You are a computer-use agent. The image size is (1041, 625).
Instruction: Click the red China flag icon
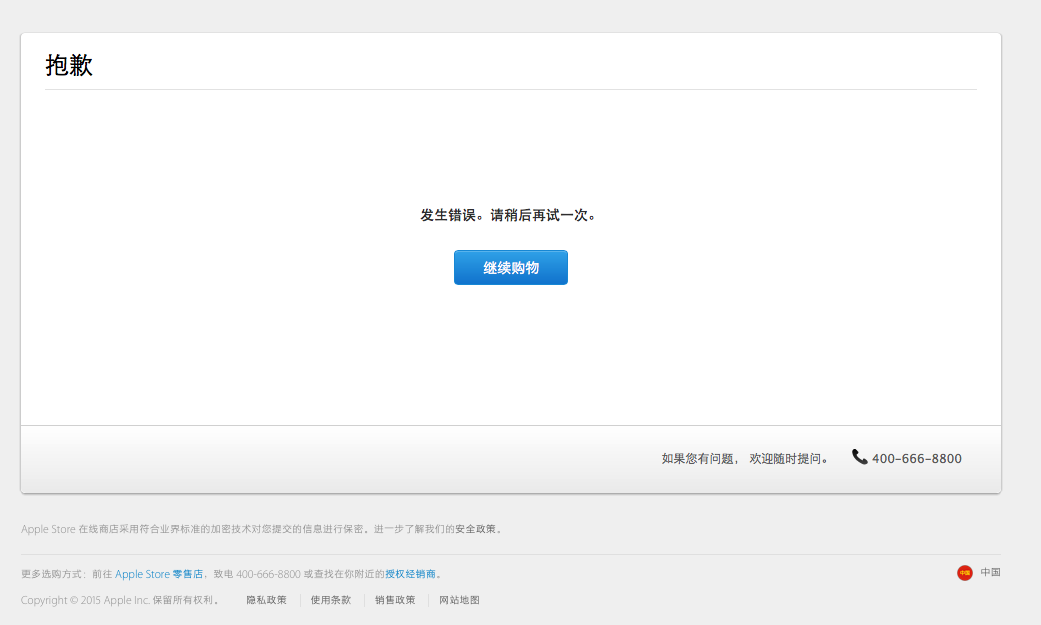pos(964,573)
